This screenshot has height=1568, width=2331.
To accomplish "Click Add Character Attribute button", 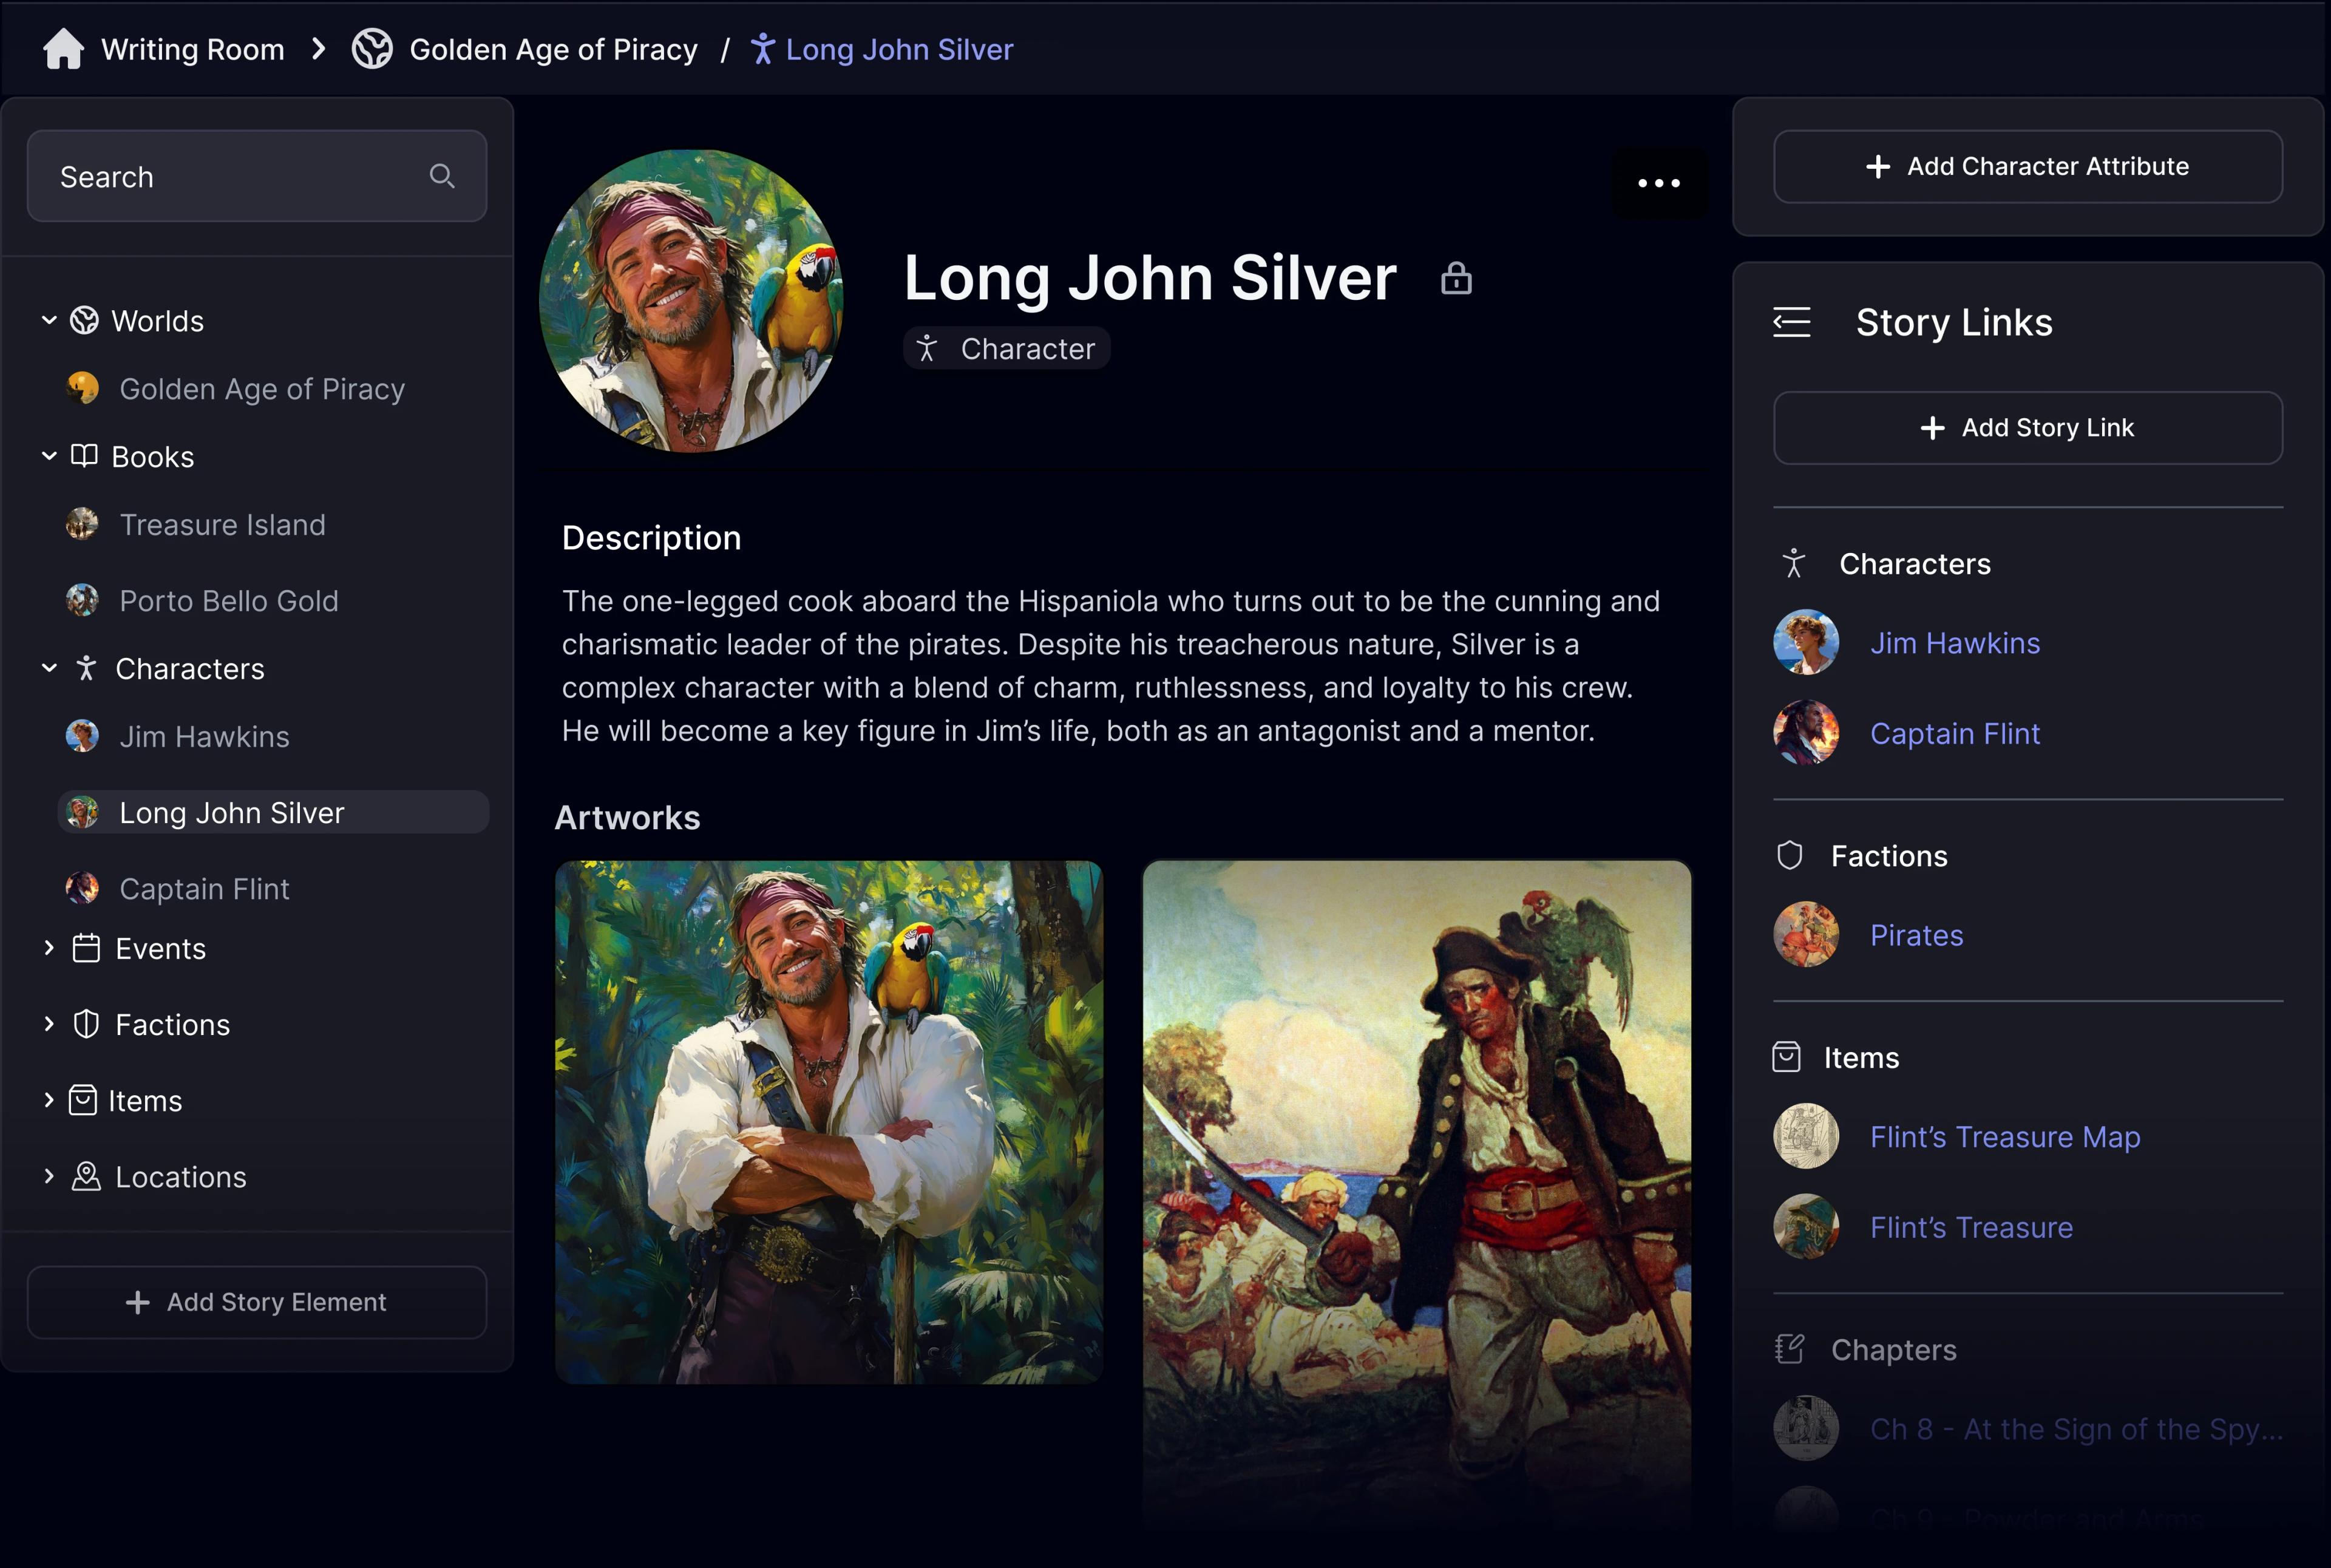I will (2027, 166).
